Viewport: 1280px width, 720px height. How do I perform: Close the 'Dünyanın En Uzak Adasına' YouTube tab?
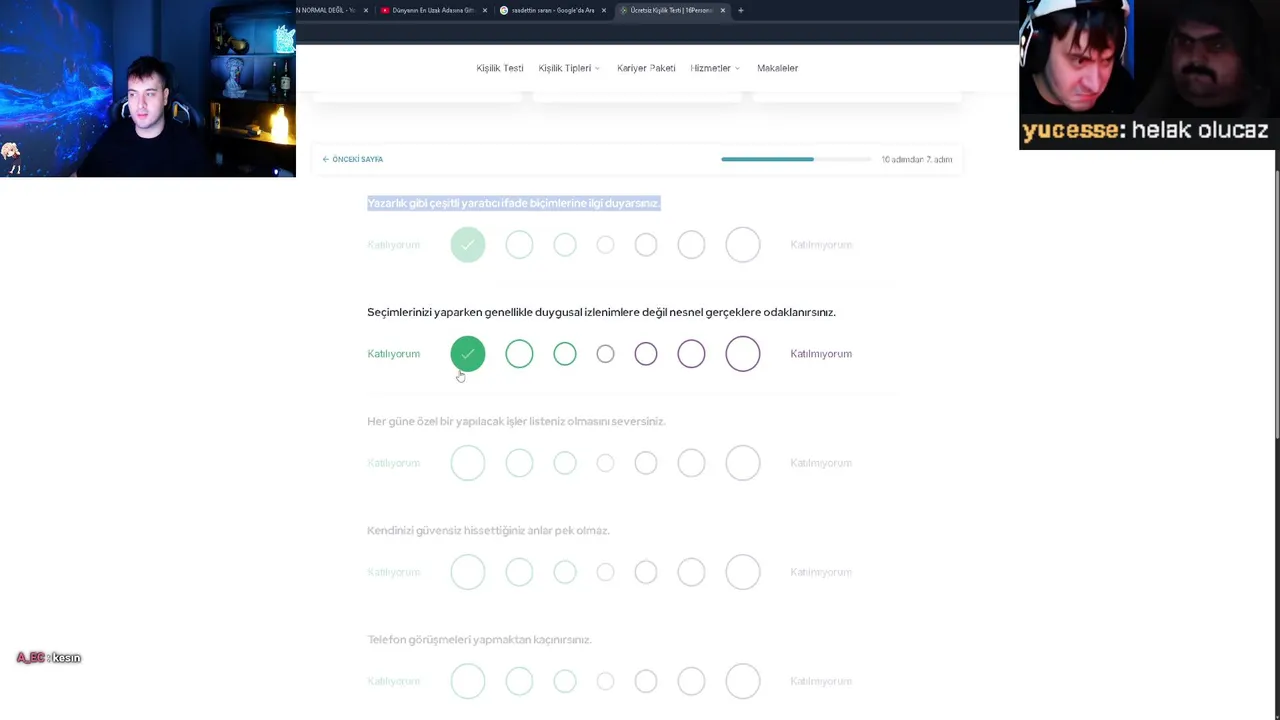[x=485, y=10]
